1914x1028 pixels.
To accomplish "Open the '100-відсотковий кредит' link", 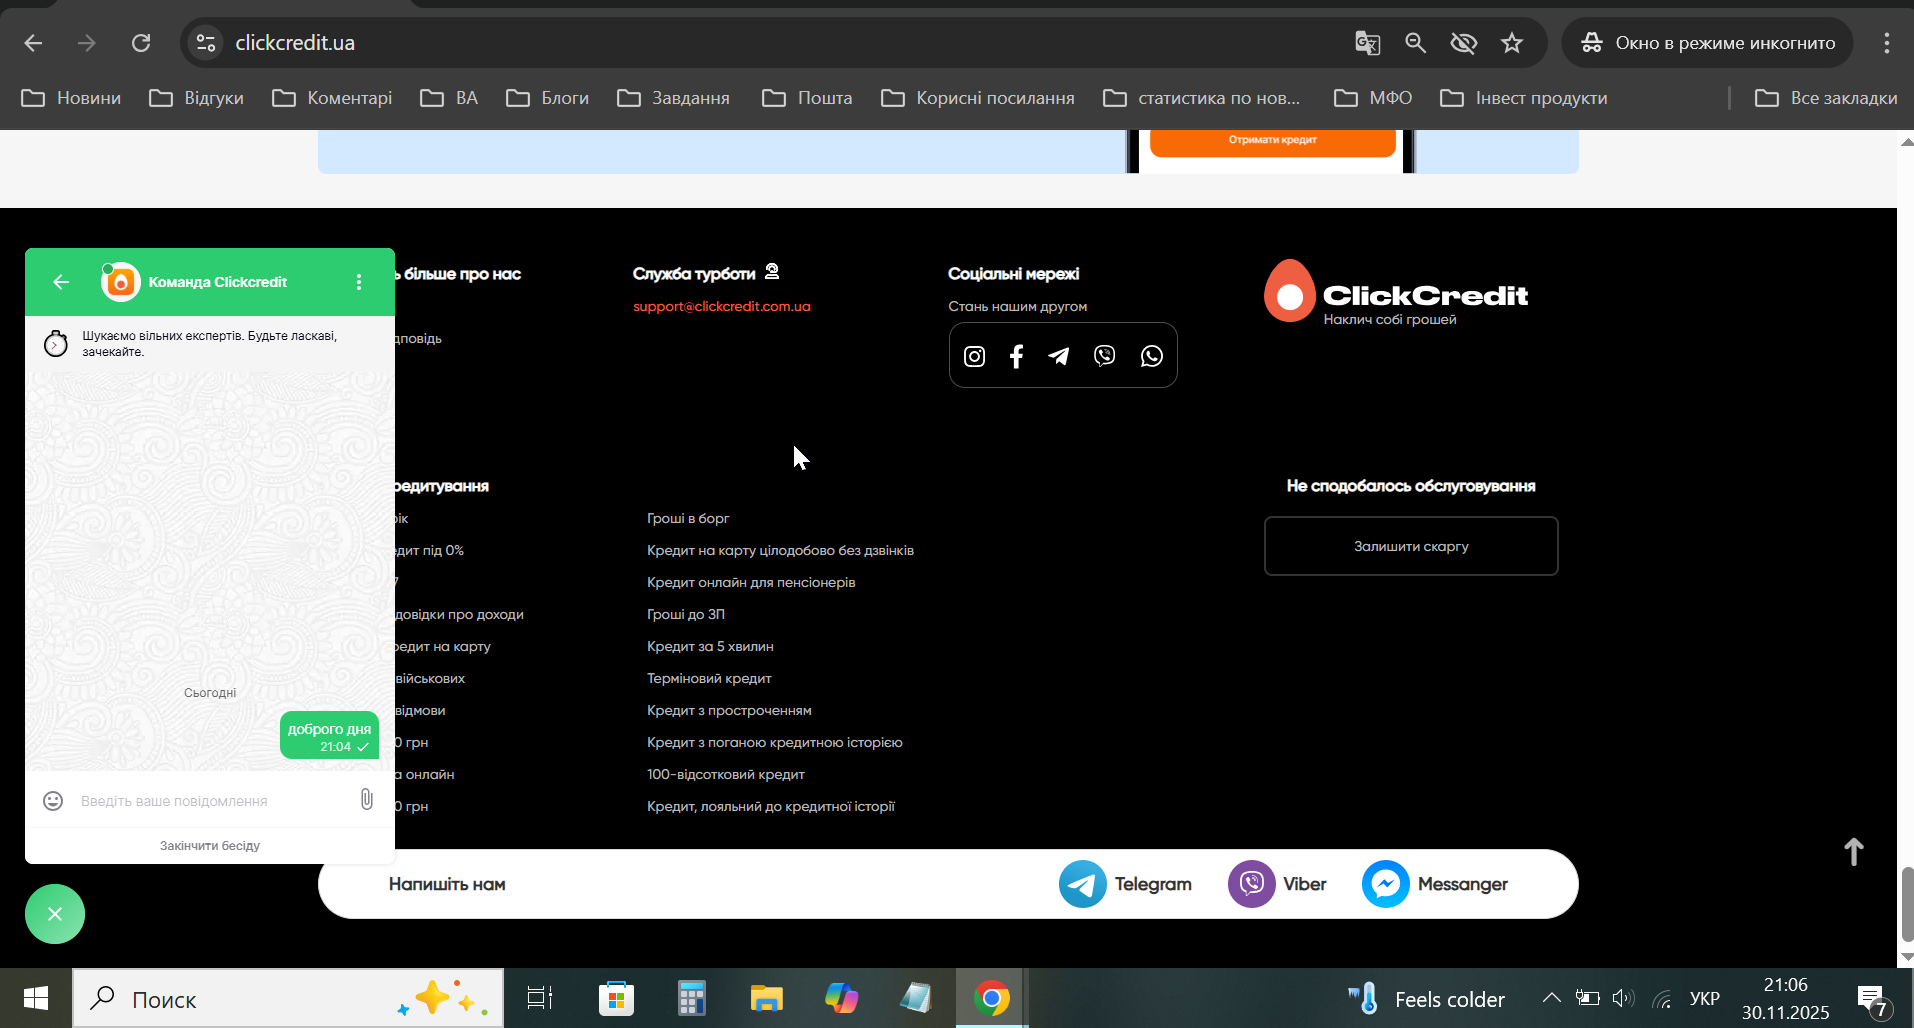I will (726, 774).
